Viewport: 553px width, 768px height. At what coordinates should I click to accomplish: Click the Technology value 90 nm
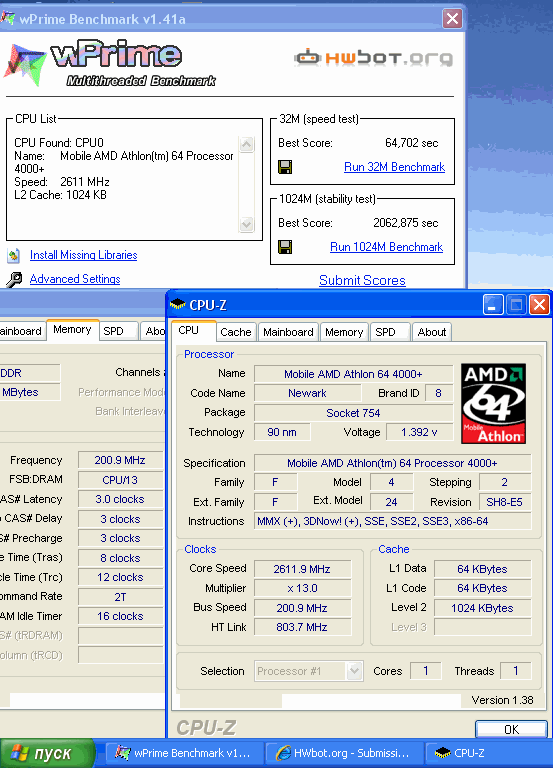(282, 432)
